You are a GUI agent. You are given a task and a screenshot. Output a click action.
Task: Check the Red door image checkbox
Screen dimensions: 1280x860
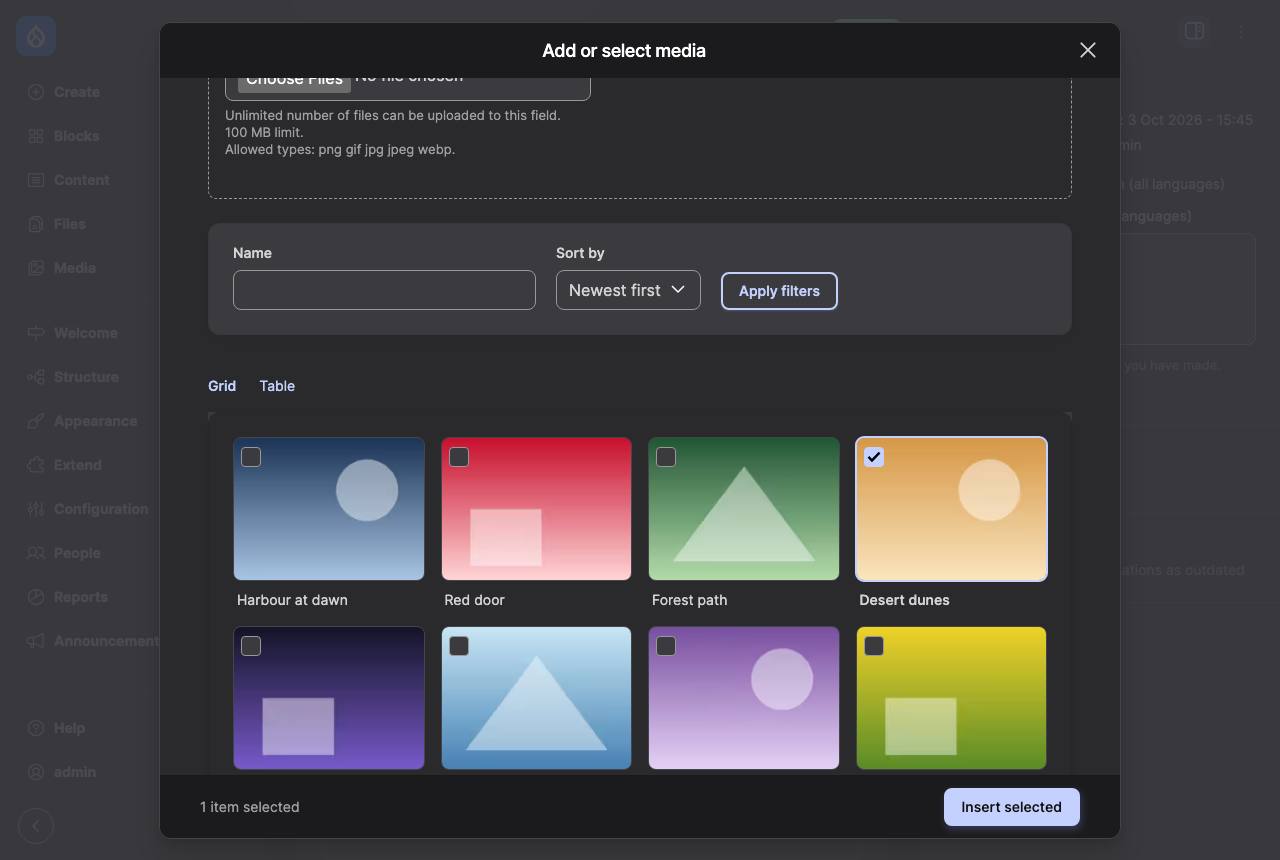click(459, 457)
